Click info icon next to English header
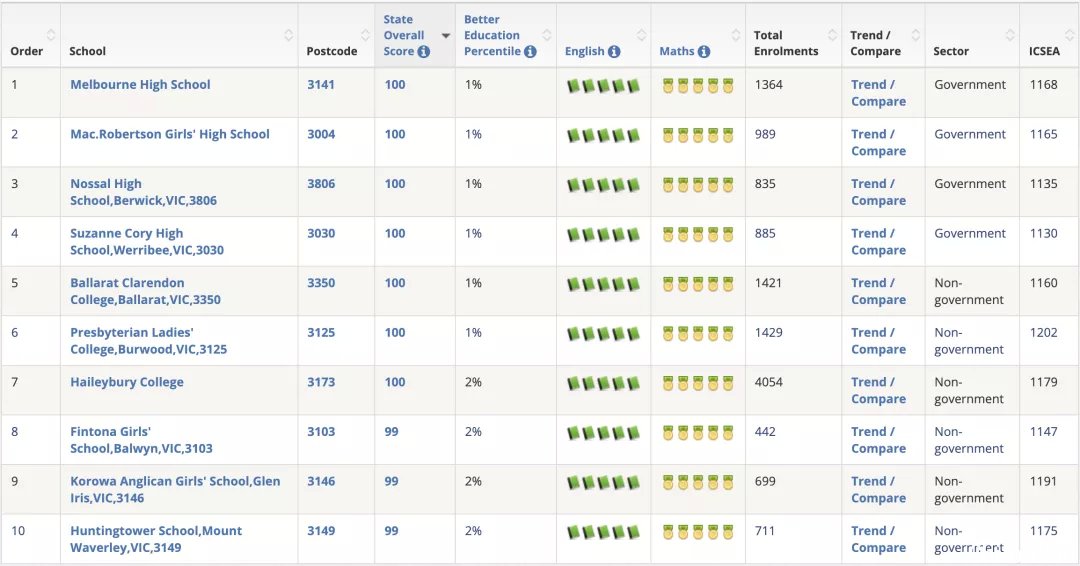Viewport: 1080px width, 566px height. tap(614, 52)
